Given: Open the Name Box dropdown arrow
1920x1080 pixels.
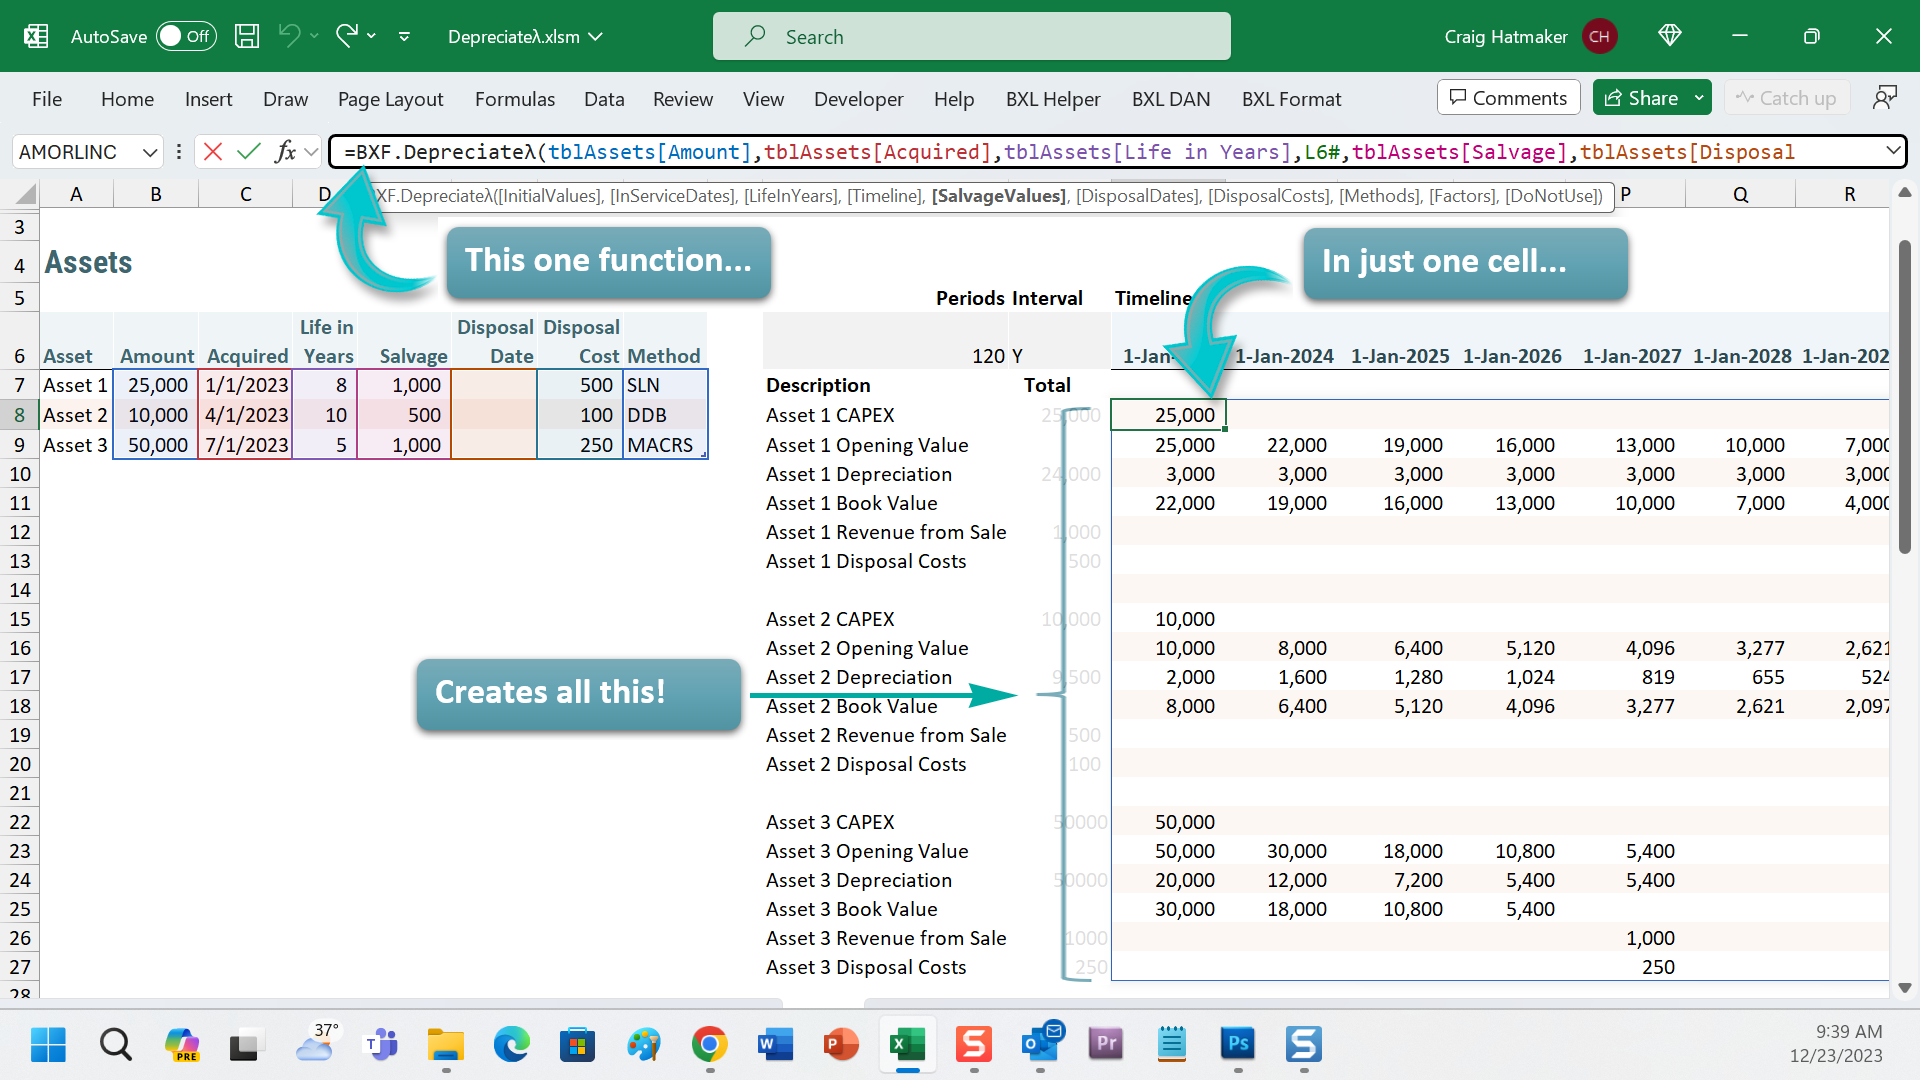Looking at the screenshot, I should pos(150,152).
